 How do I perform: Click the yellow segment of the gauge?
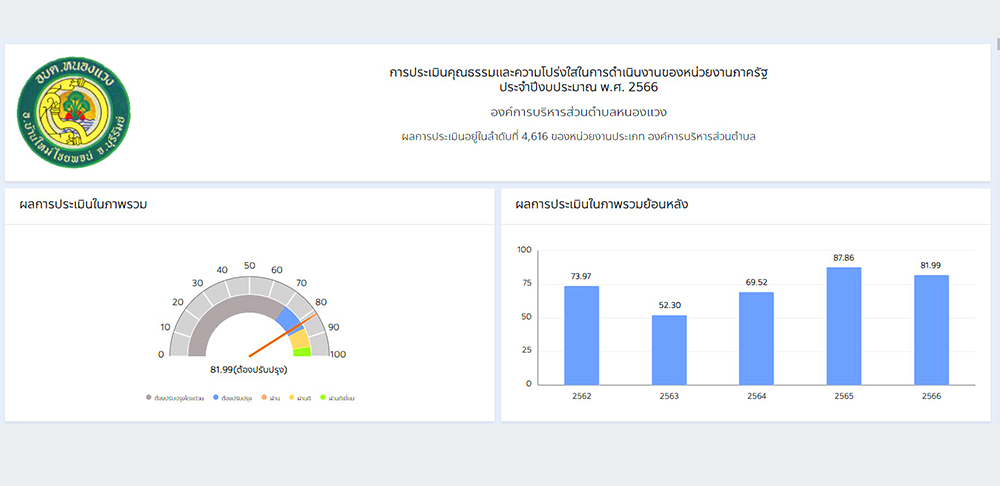point(299,339)
